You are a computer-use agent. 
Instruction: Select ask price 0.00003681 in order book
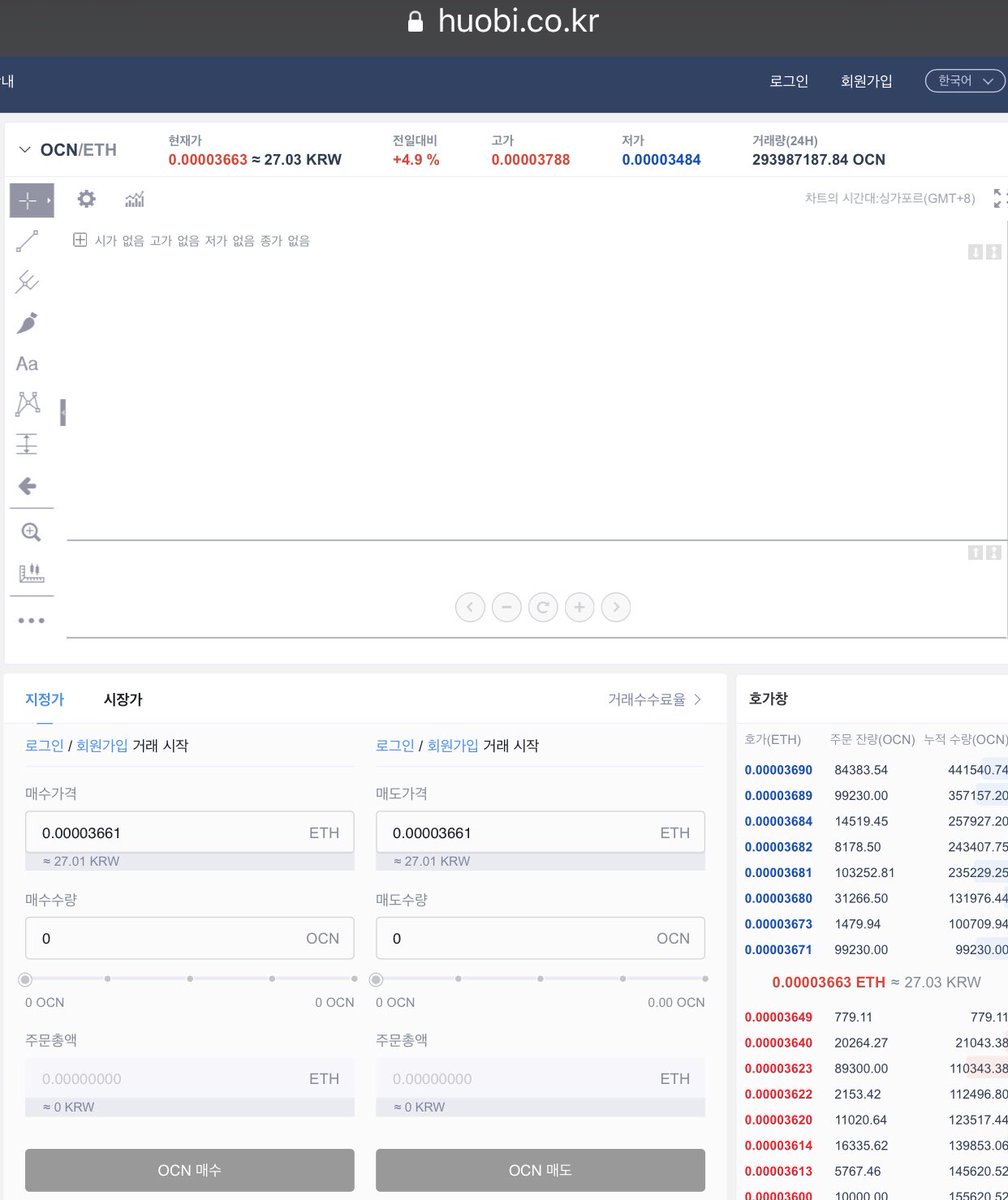click(x=779, y=872)
